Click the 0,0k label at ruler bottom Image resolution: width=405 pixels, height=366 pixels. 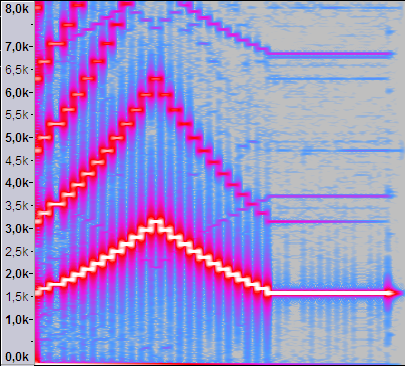(17, 357)
